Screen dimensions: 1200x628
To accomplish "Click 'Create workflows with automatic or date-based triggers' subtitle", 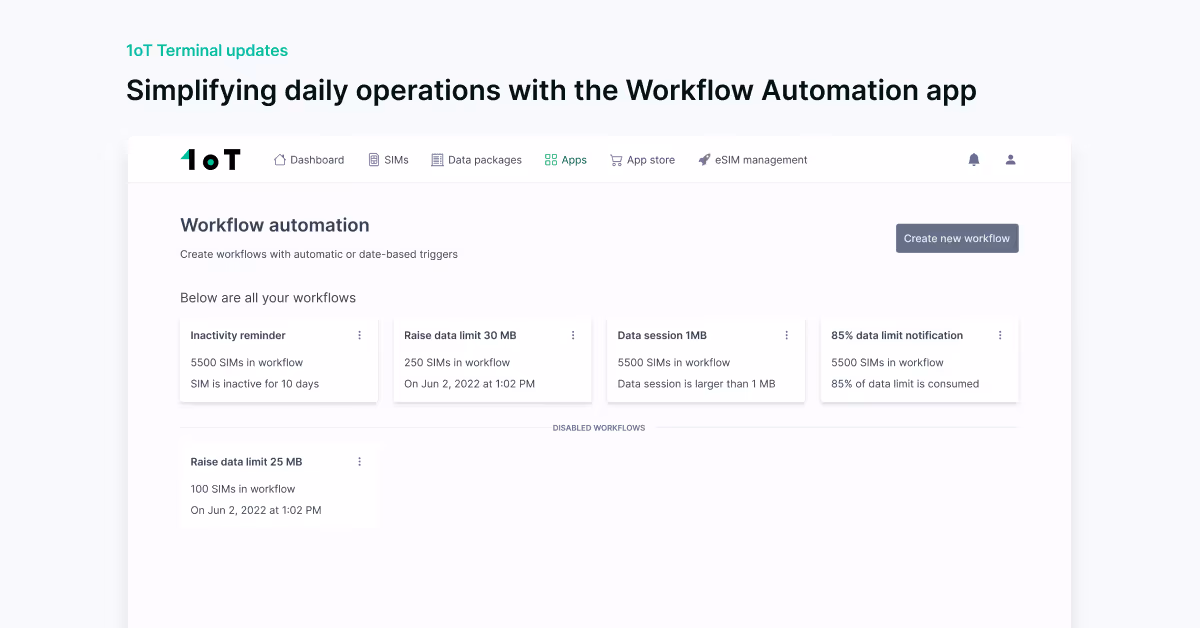I will [319, 254].
